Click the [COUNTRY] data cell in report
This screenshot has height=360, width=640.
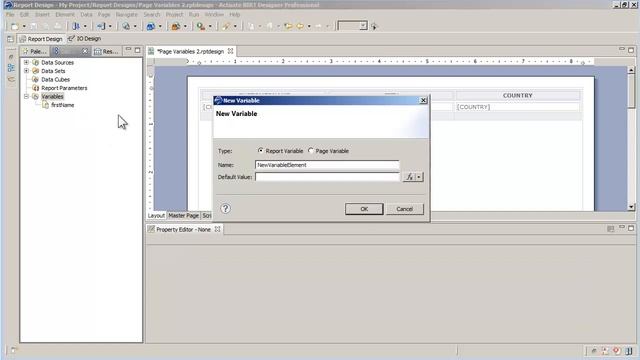tap(518, 107)
